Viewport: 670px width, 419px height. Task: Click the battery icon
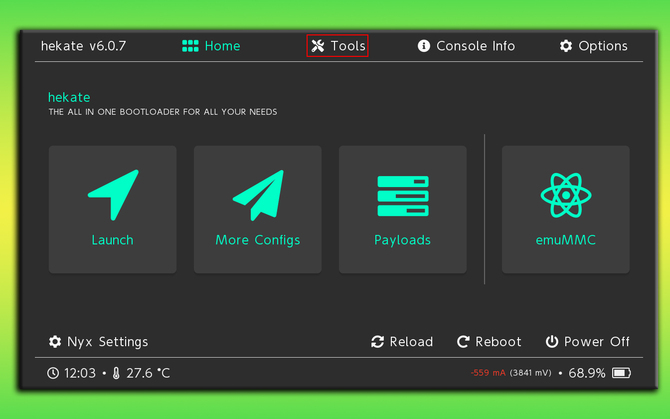point(621,373)
